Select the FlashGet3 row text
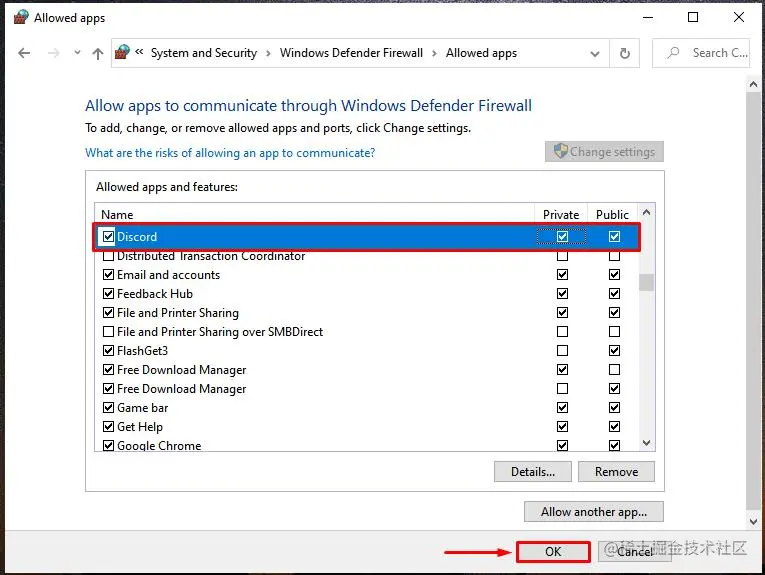765x575 pixels. 142,351
